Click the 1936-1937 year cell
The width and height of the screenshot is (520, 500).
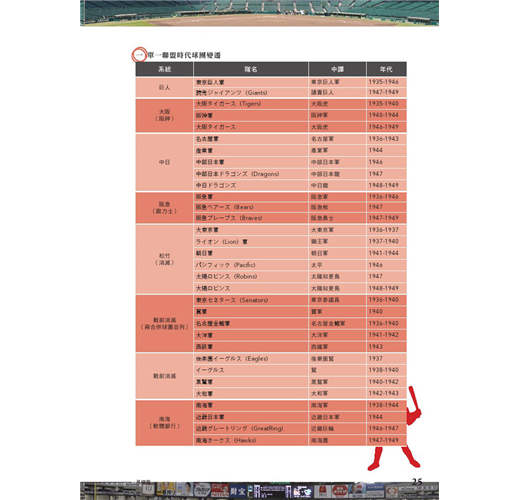click(x=386, y=230)
